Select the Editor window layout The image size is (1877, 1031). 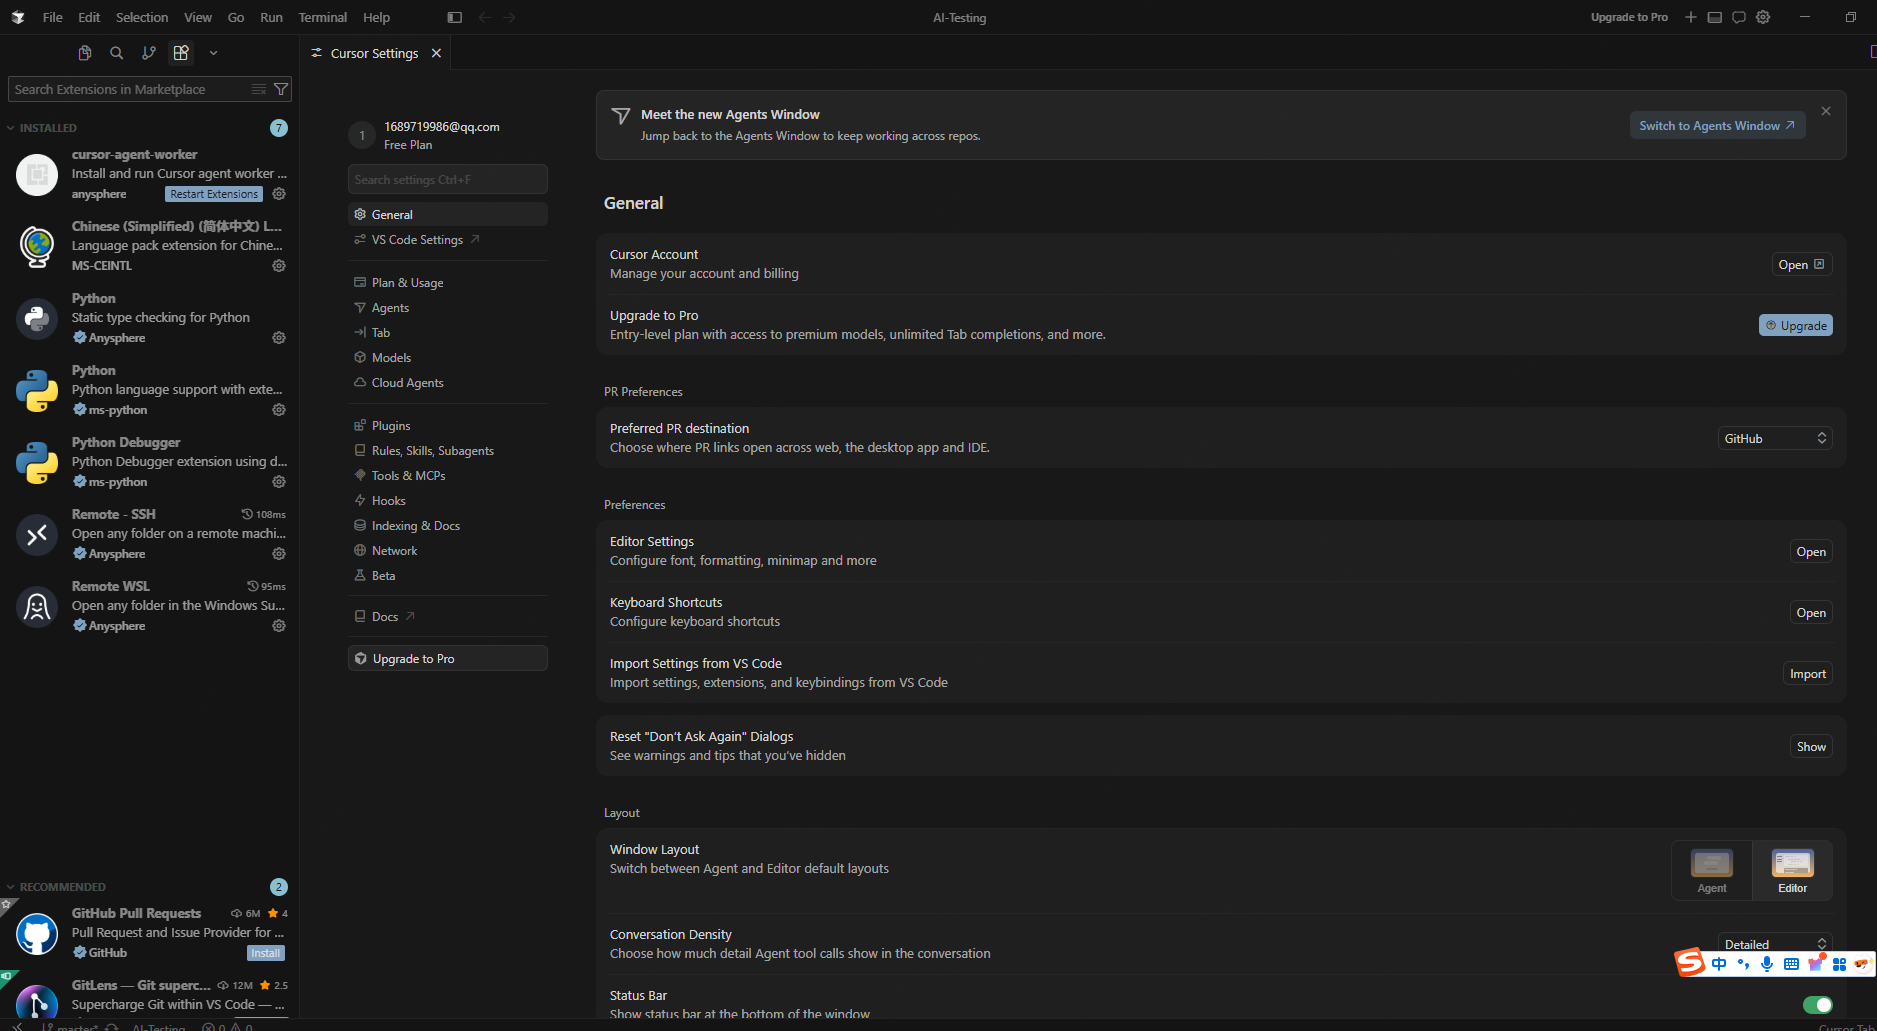click(x=1793, y=870)
